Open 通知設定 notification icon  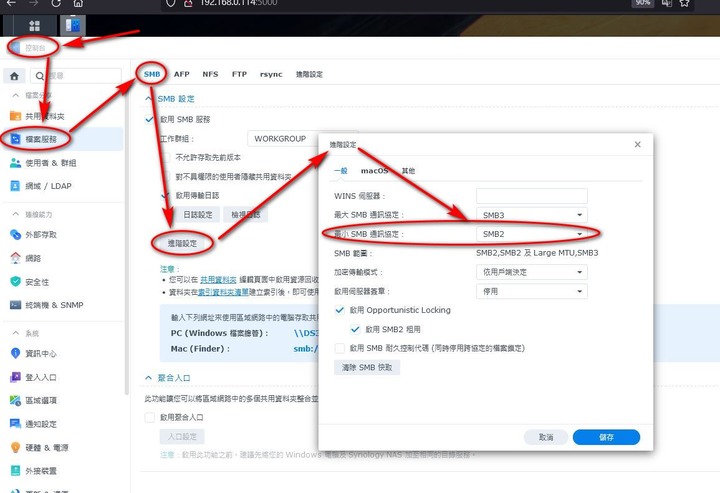click(15, 424)
